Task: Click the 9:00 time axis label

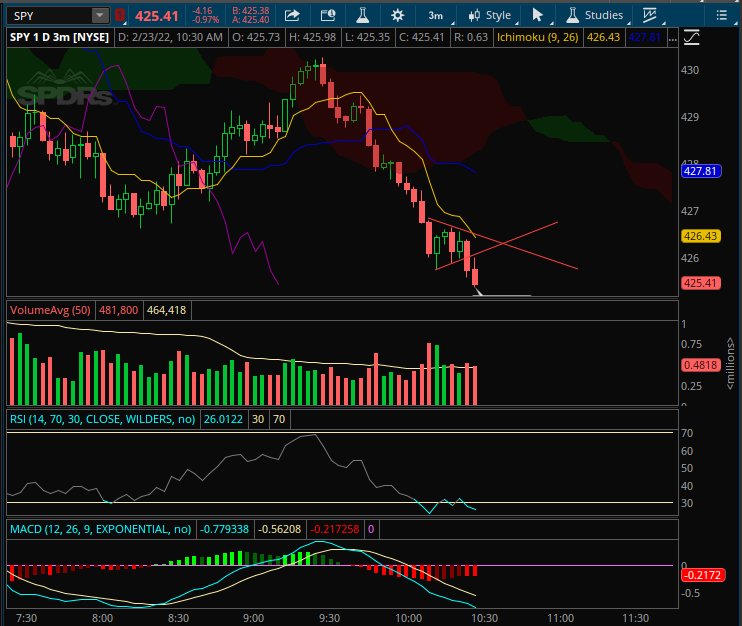Action: click(254, 618)
